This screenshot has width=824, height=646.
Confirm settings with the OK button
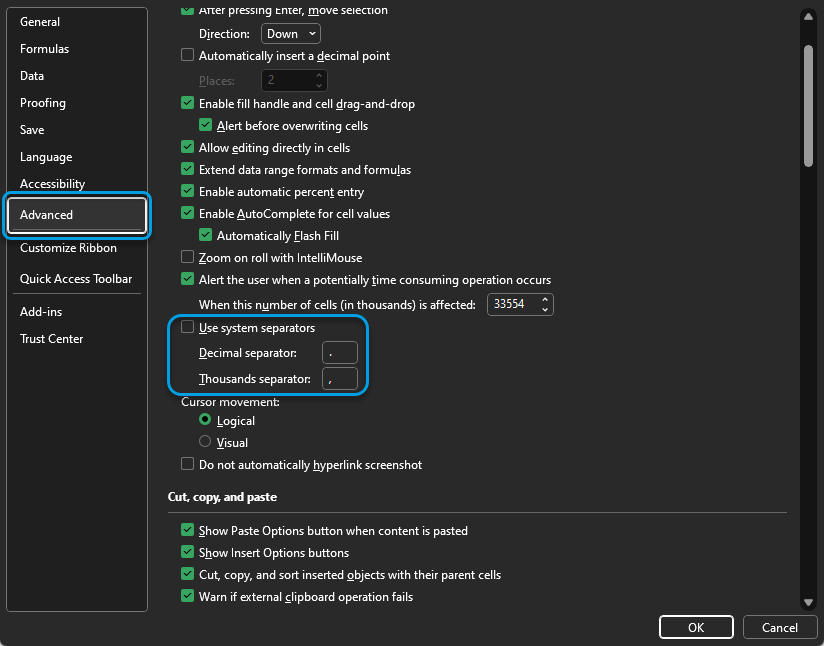696,627
